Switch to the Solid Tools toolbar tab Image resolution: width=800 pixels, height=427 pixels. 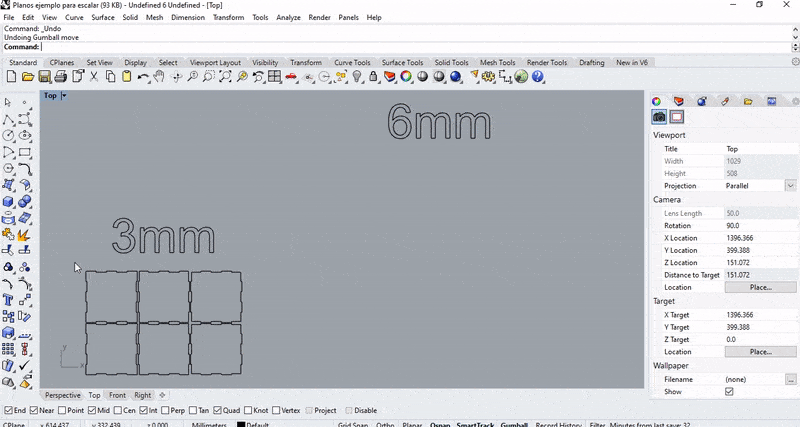click(451, 62)
